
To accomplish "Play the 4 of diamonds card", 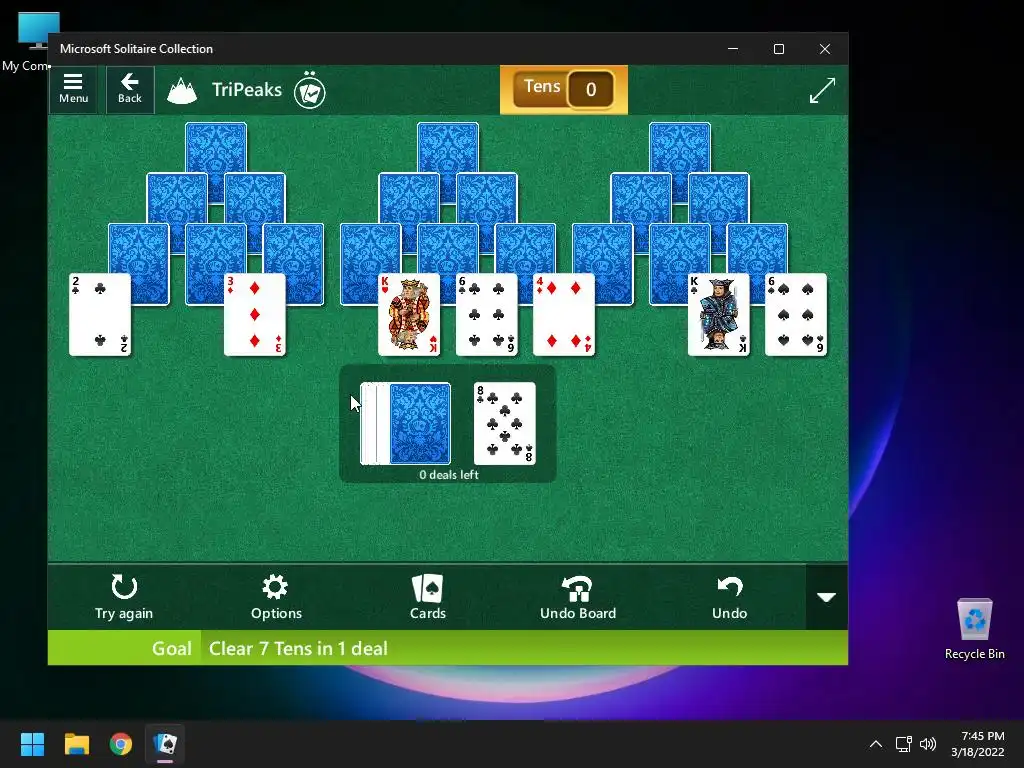I will coord(564,315).
